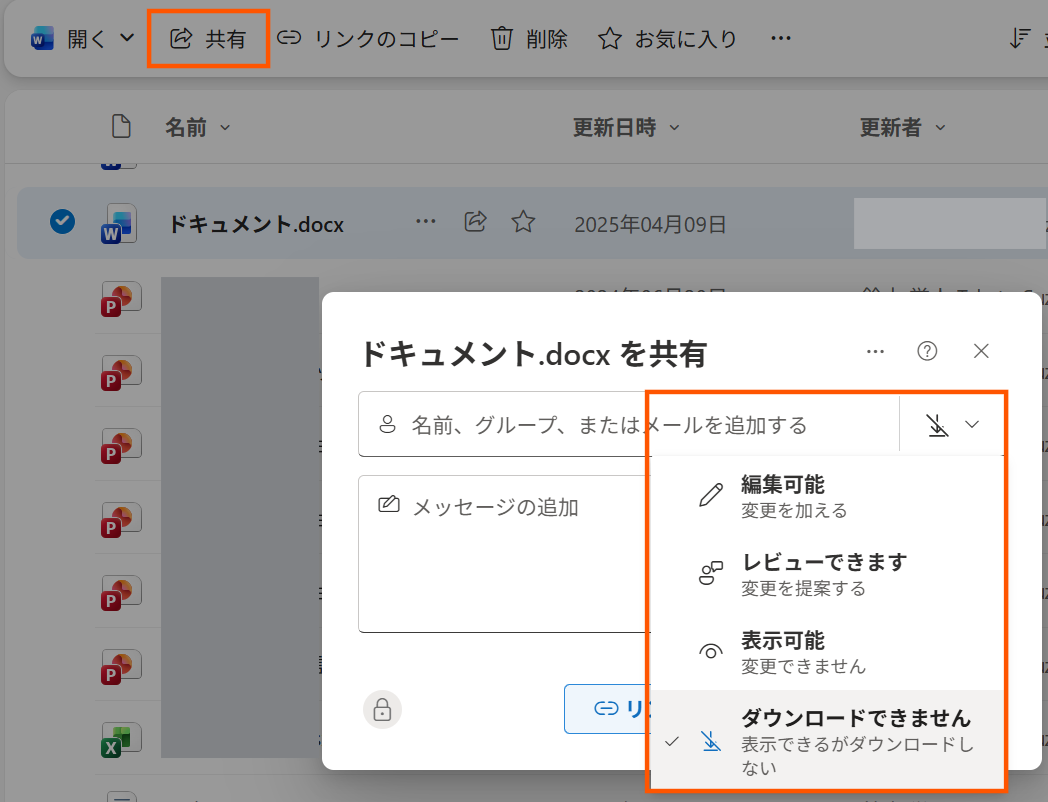Viewport: 1048px width, 802px height.
Task: Uncheck the ドキュメント.docx row selection circle
Action: pos(62,221)
